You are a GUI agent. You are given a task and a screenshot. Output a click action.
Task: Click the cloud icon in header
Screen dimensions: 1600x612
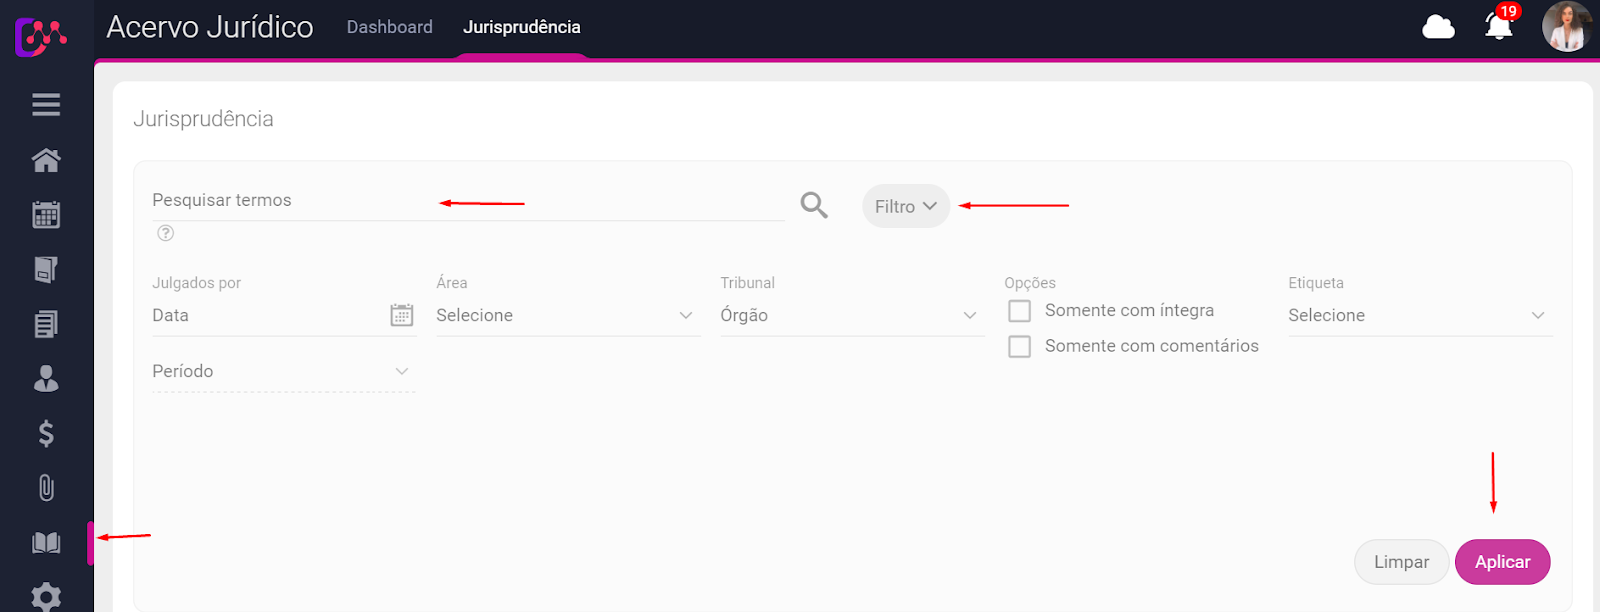click(x=1438, y=27)
